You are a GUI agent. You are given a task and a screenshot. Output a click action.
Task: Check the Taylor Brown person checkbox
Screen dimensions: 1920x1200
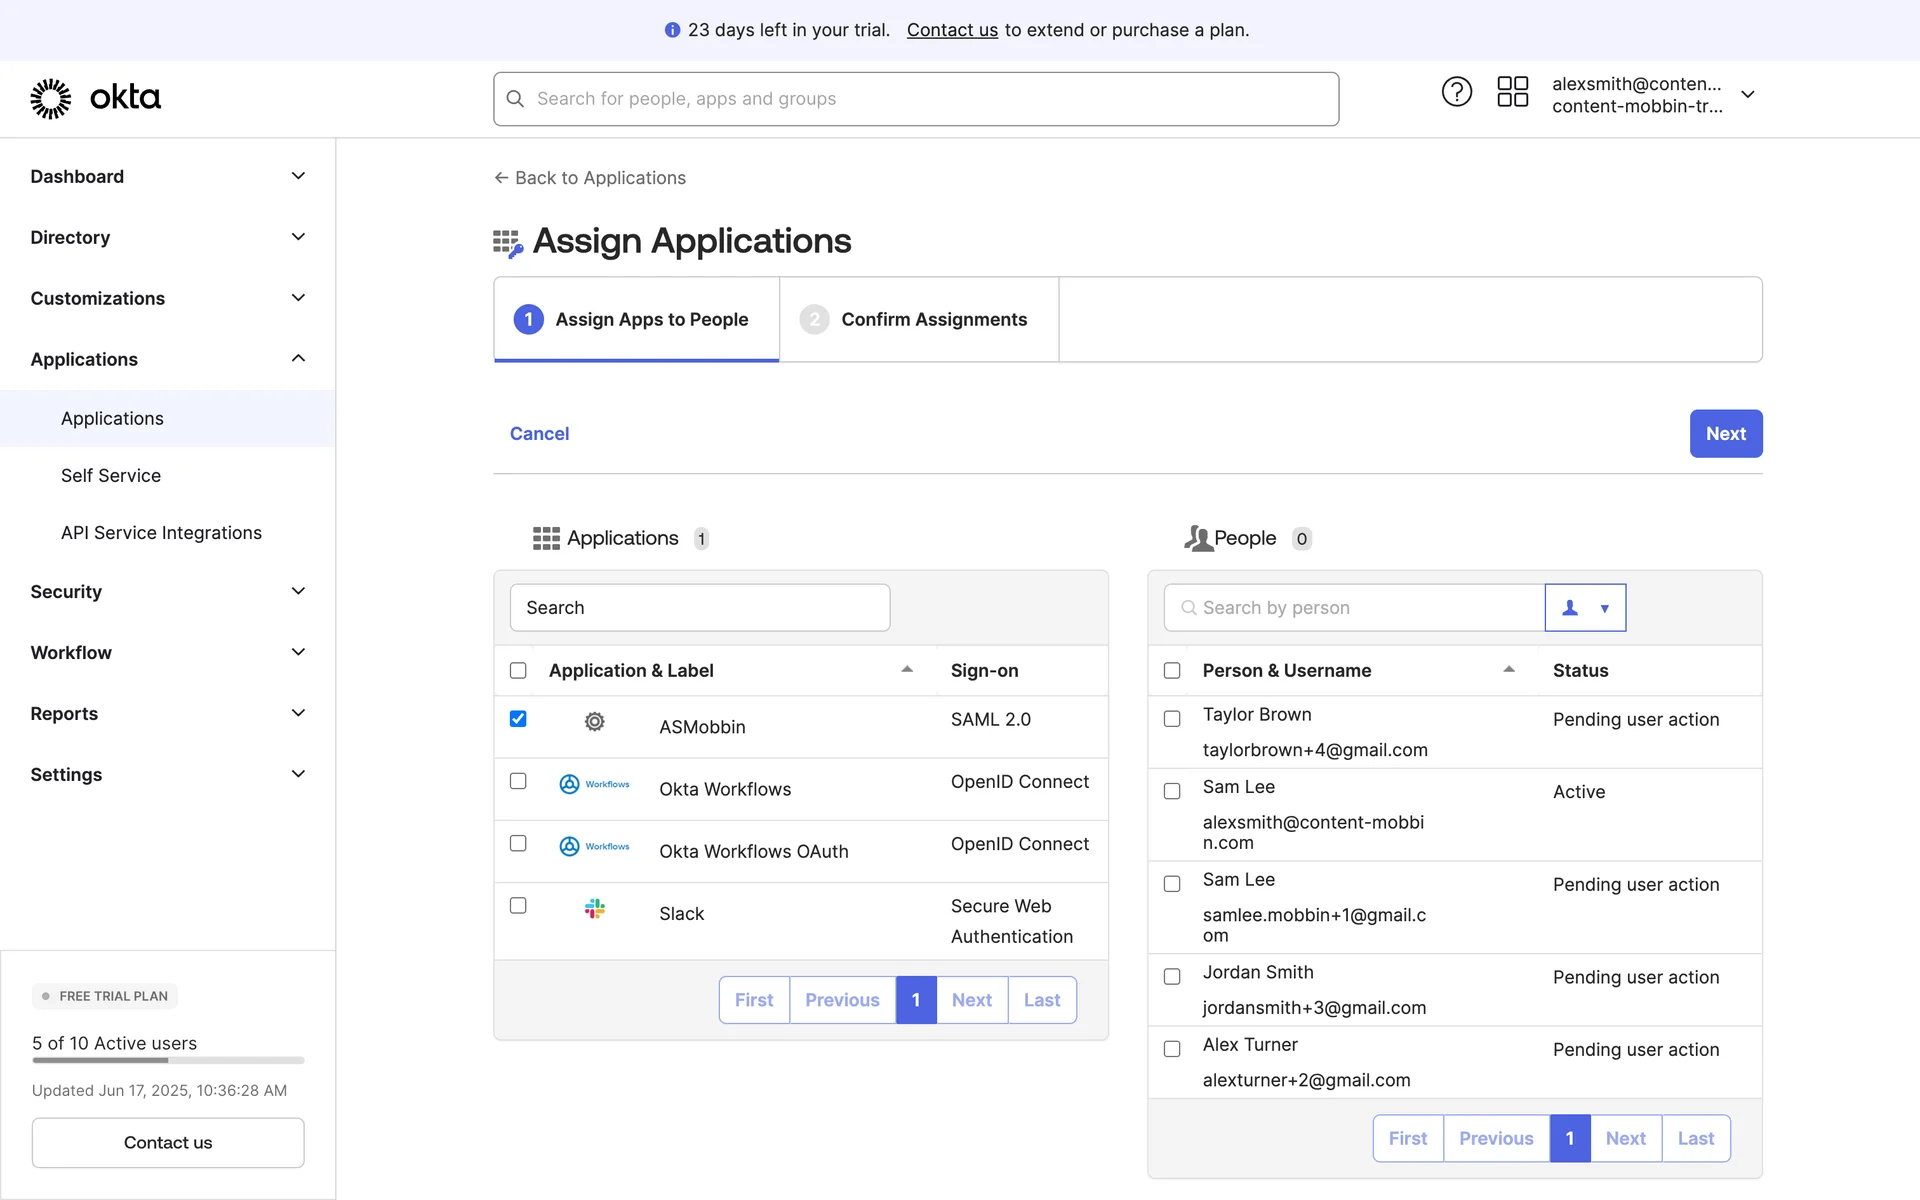(x=1172, y=719)
